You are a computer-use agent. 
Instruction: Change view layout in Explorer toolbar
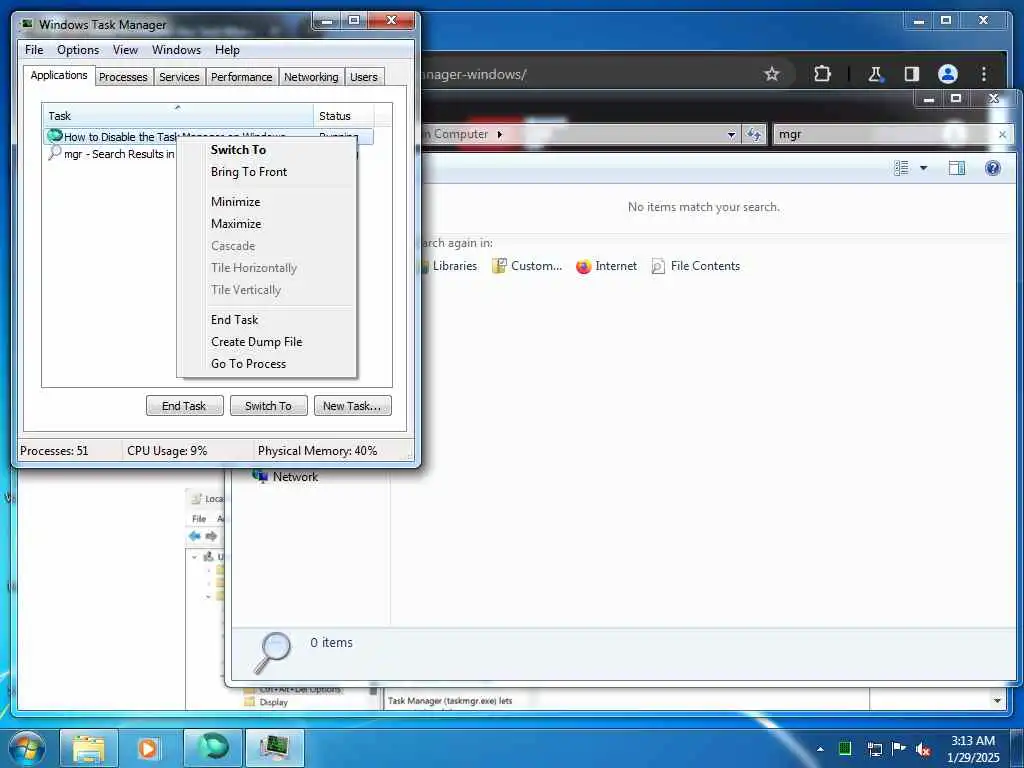(901, 168)
